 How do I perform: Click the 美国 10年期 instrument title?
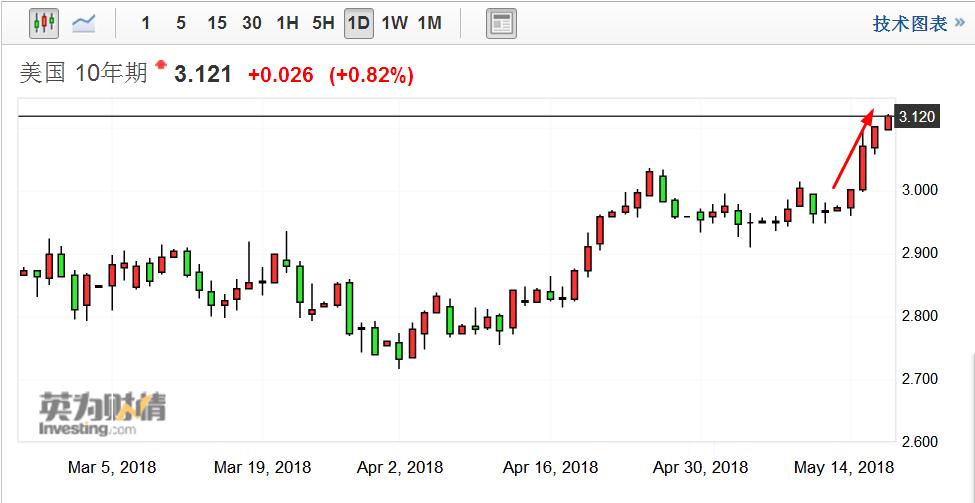point(83,74)
